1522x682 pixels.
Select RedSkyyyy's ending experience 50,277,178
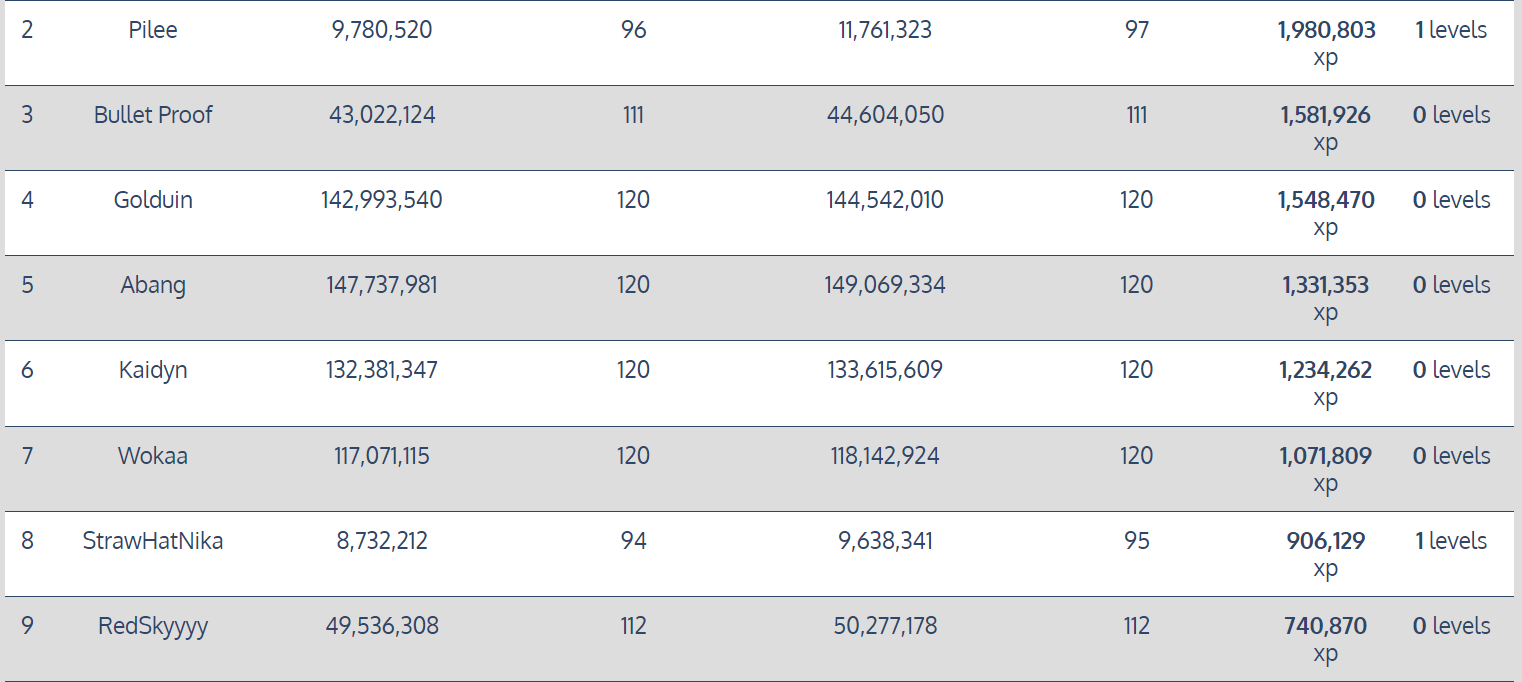885,626
